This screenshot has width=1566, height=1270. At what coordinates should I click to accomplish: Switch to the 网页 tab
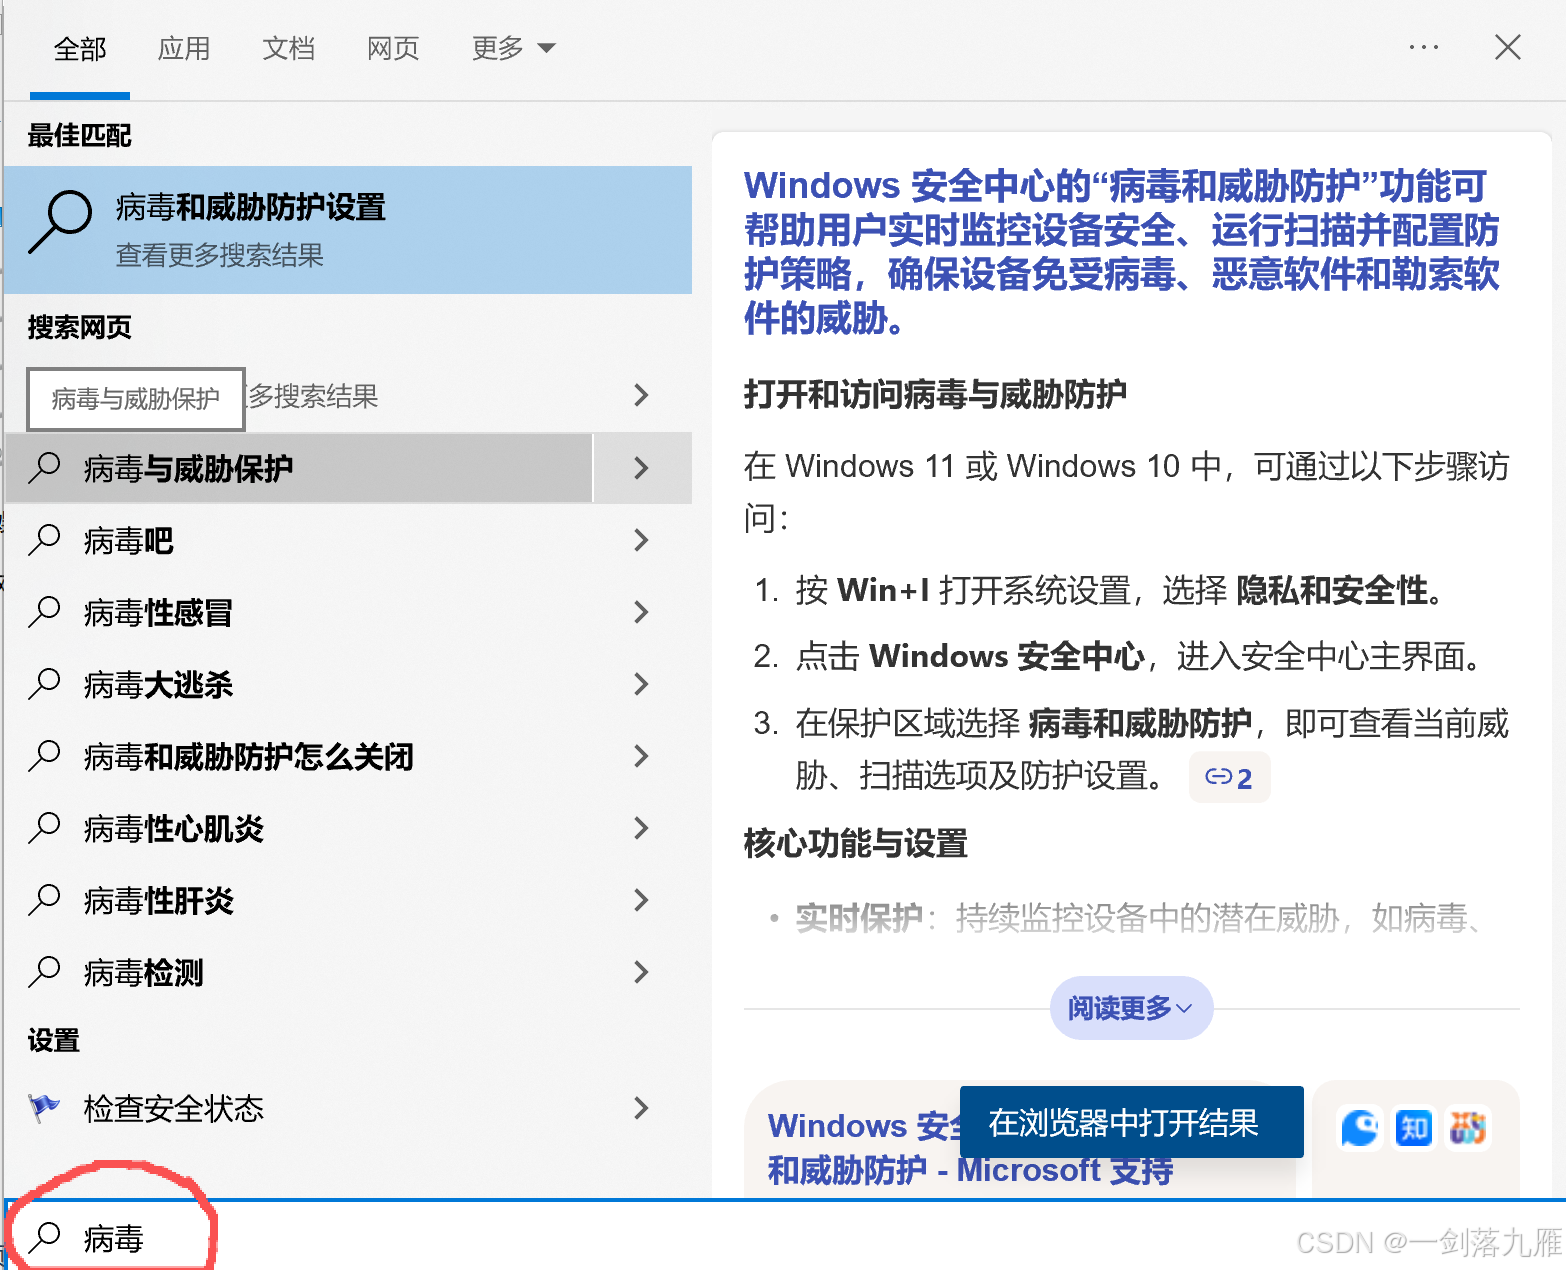(392, 48)
